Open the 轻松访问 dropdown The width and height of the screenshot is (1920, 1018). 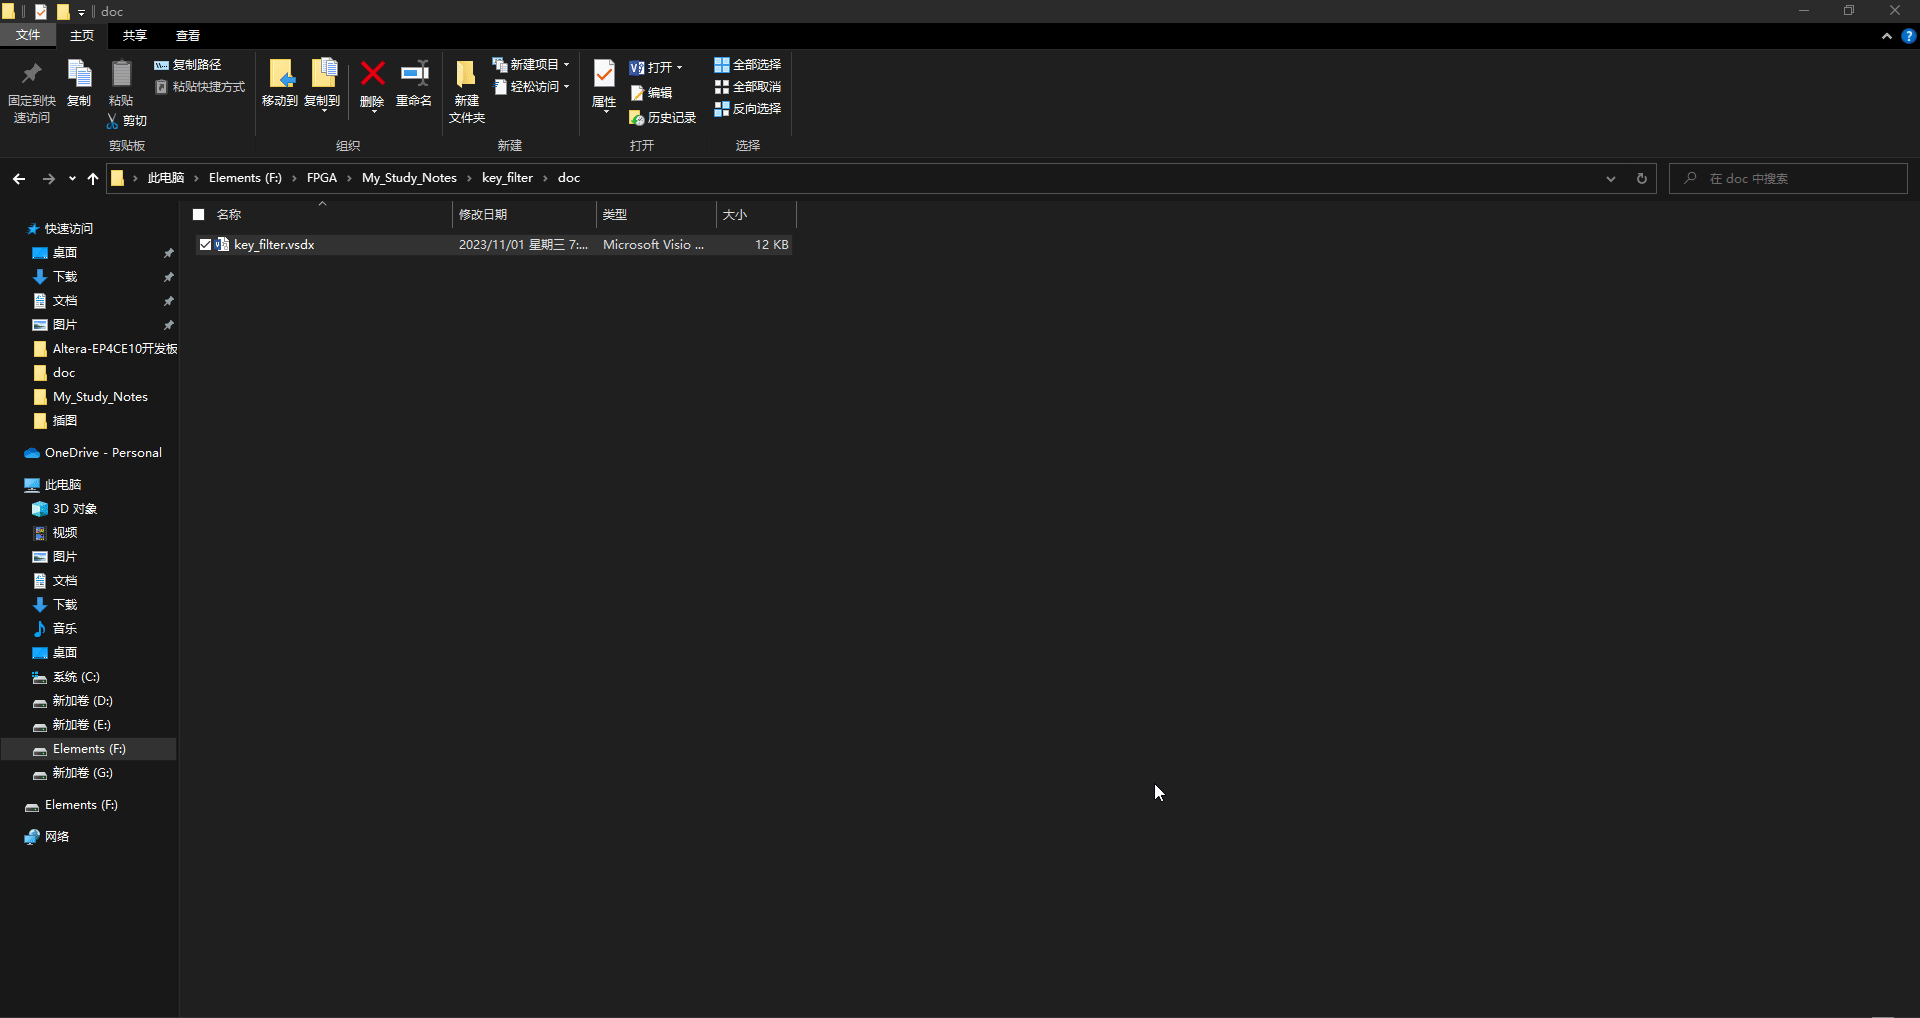point(531,87)
